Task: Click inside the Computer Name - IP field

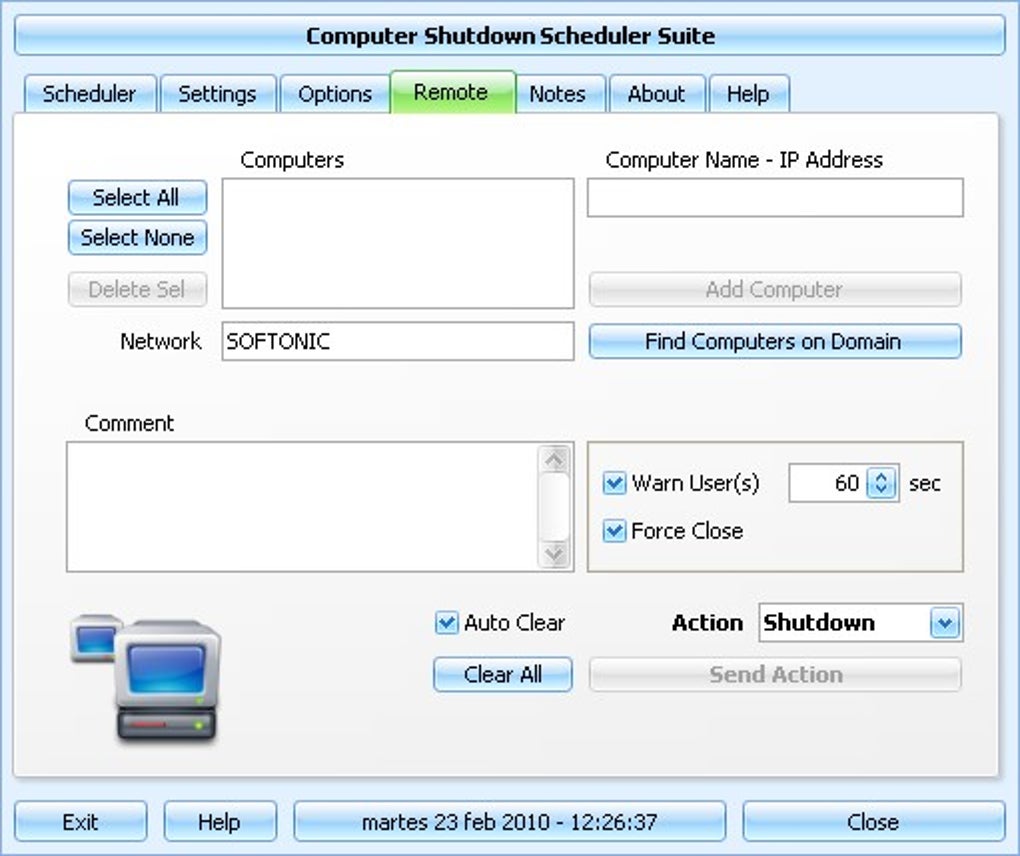Action: pos(775,197)
